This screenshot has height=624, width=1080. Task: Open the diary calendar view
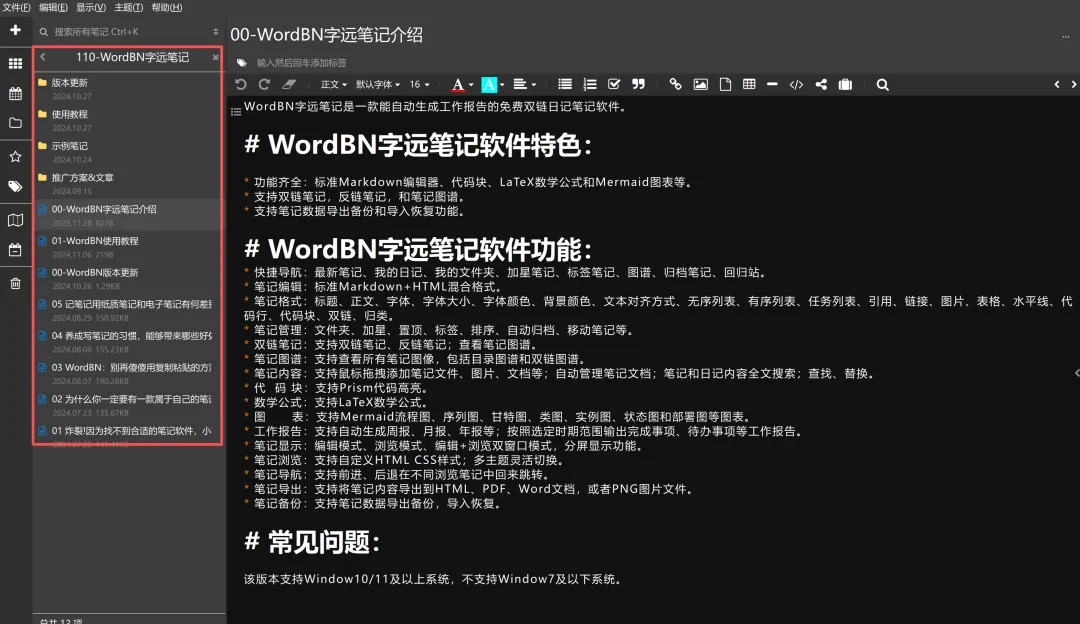15,94
